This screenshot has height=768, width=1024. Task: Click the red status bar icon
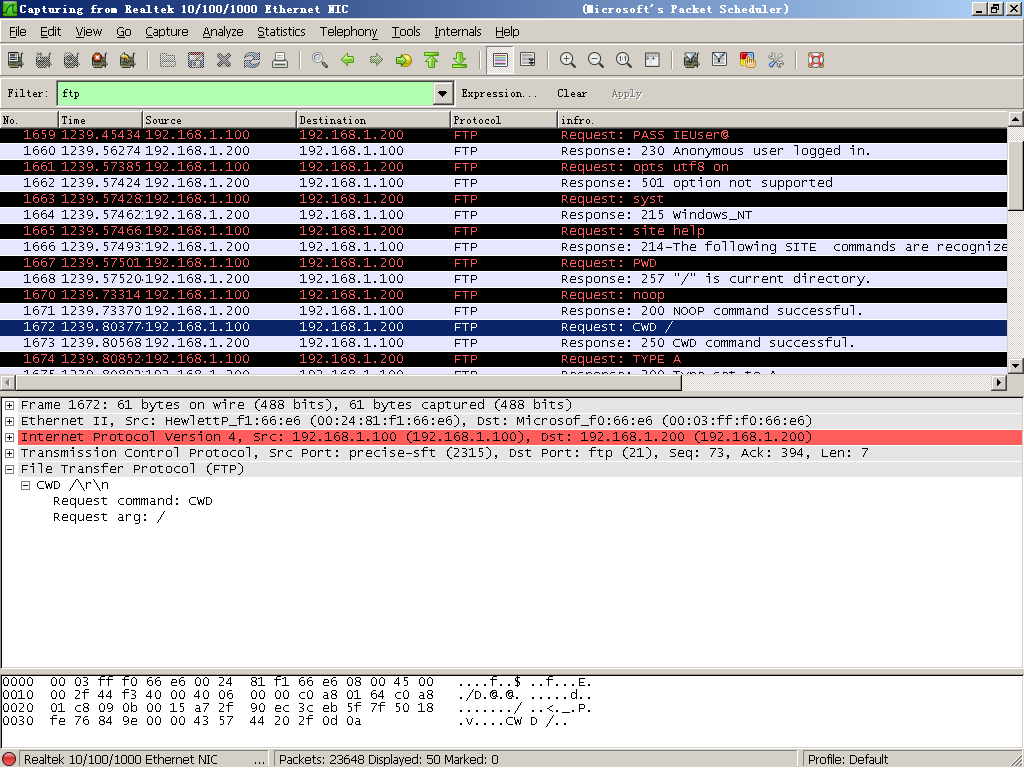click(x=9, y=760)
